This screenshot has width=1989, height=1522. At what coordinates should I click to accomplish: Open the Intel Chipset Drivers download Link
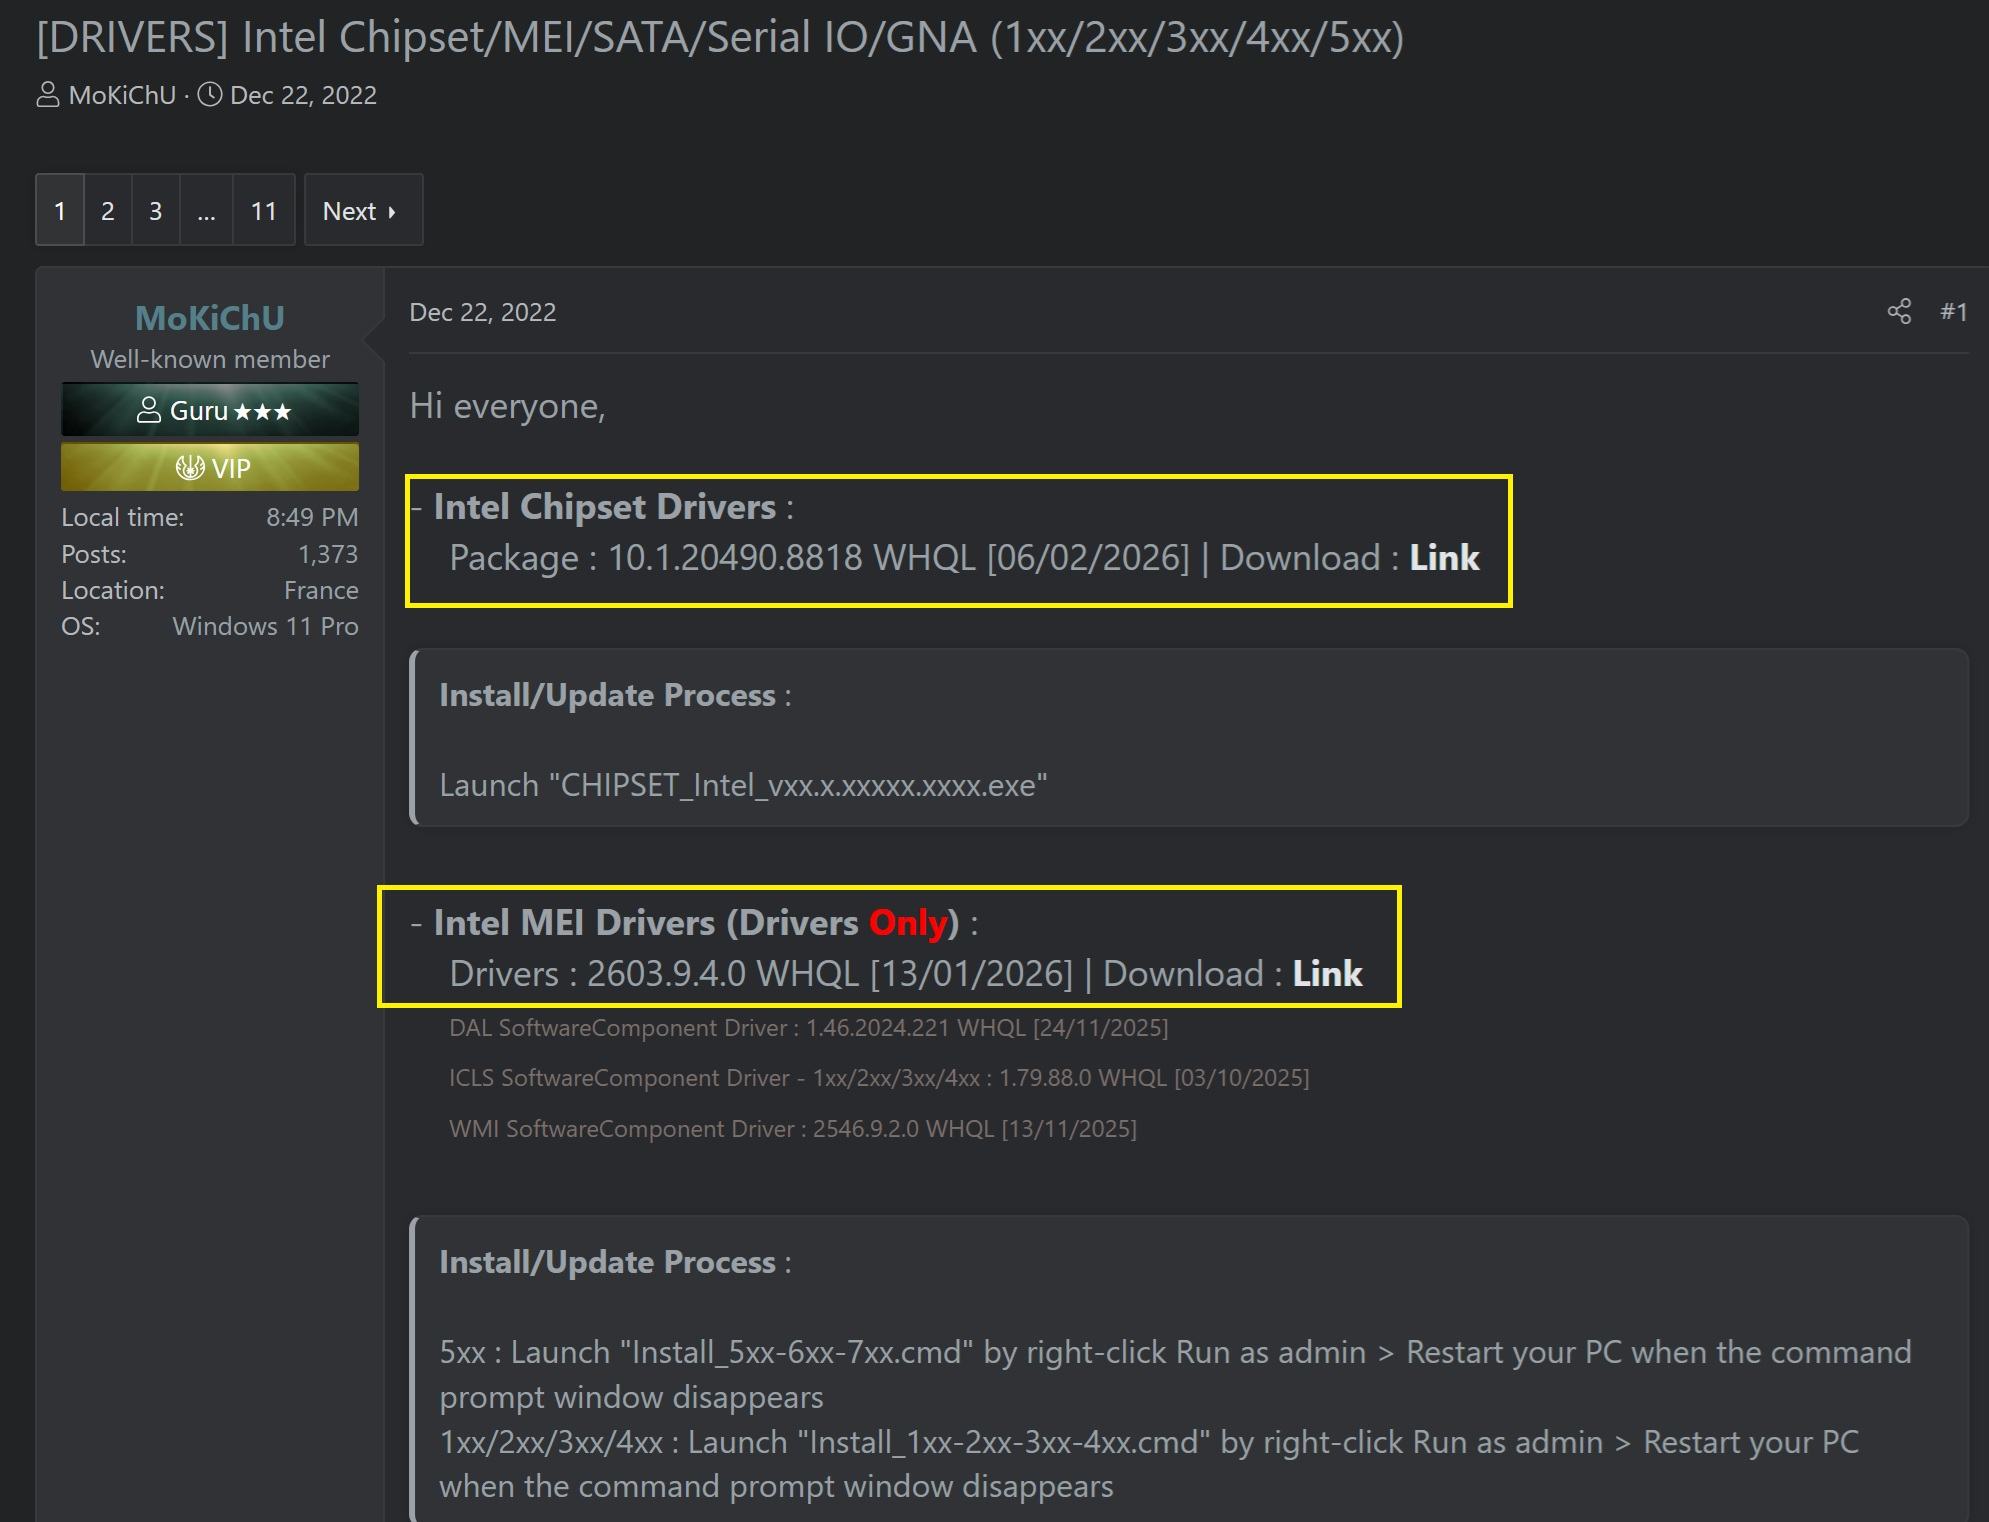click(x=1444, y=558)
